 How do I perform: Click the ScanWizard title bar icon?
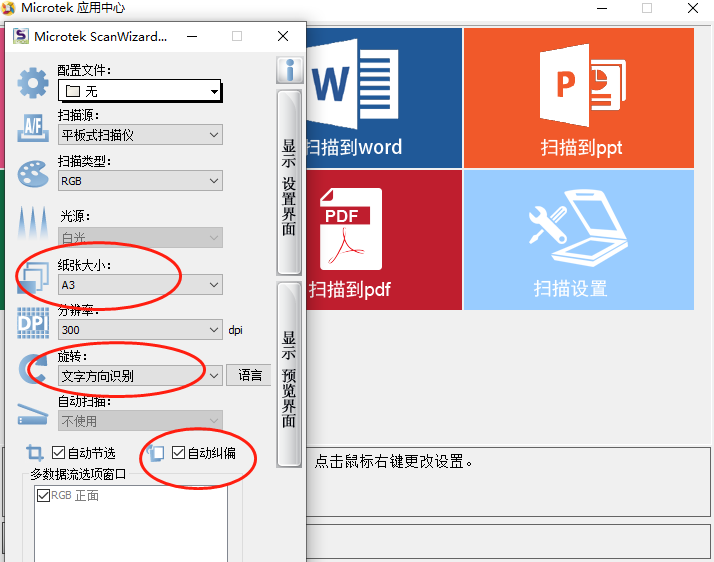pyautogui.click(x=20, y=36)
